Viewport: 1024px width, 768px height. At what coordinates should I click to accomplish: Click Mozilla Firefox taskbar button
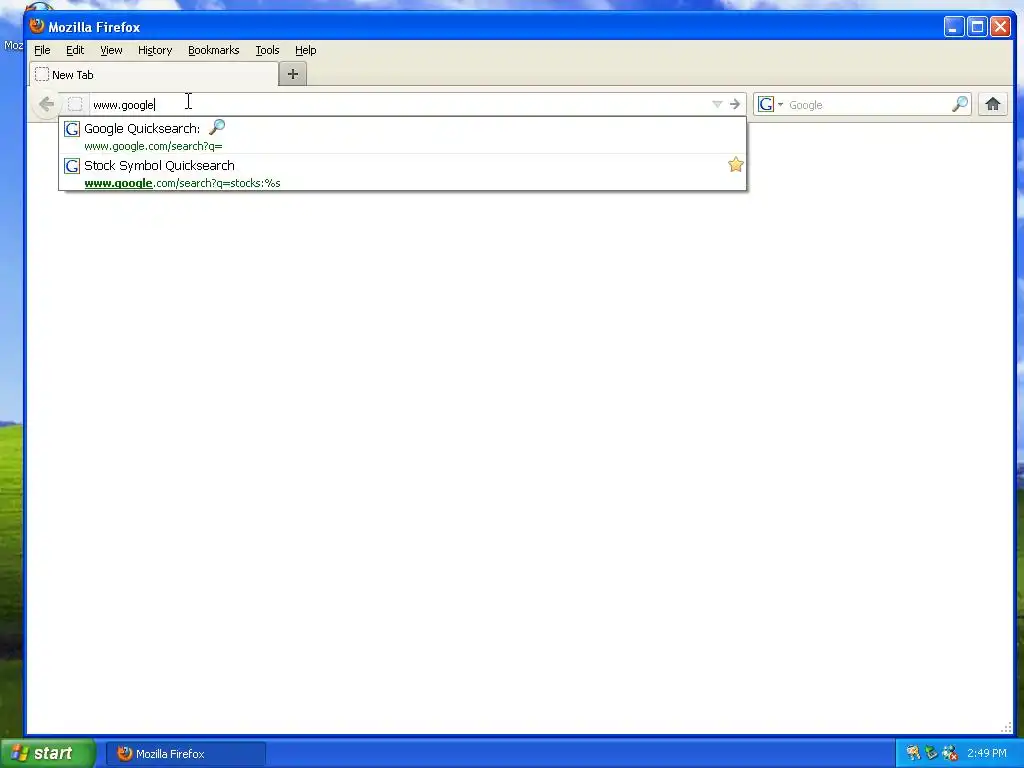click(x=185, y=754)
